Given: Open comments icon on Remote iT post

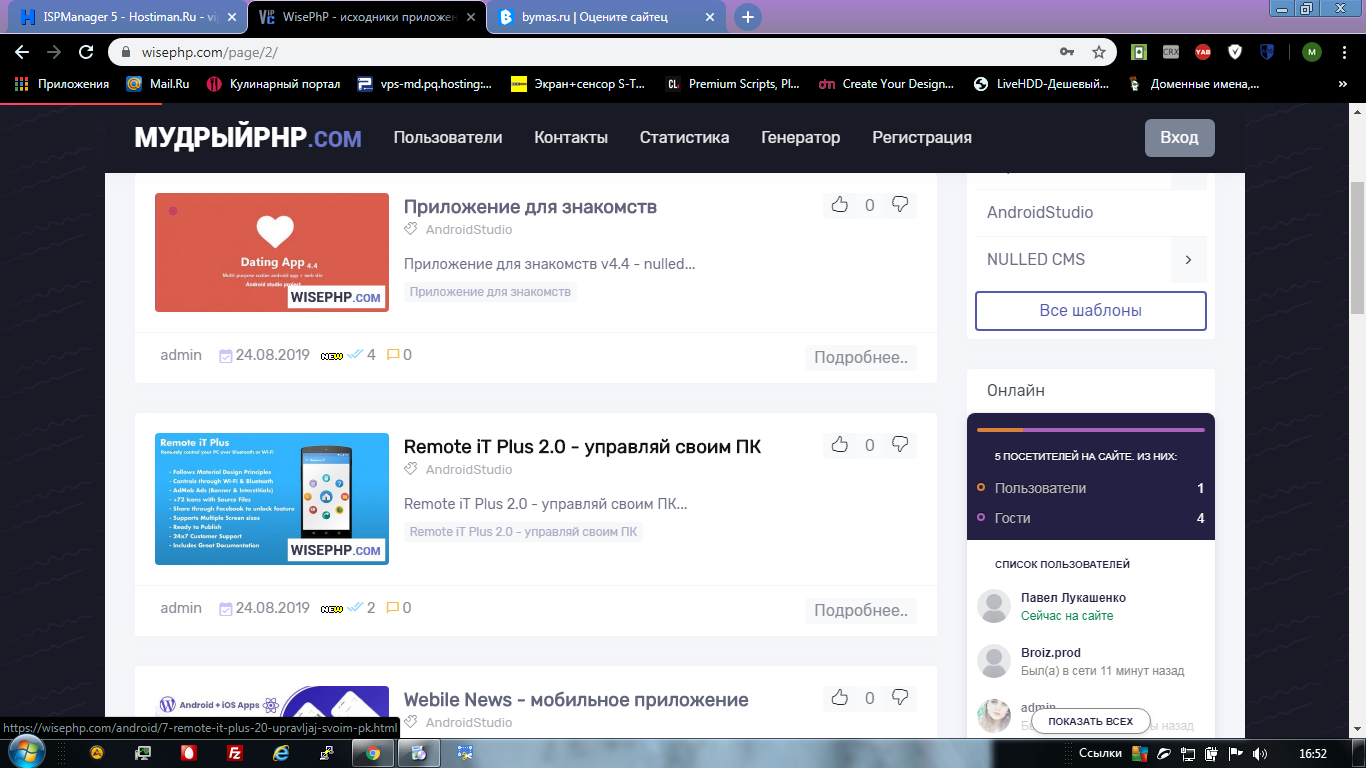Looking at the screenshot, I should click(393, 608).
